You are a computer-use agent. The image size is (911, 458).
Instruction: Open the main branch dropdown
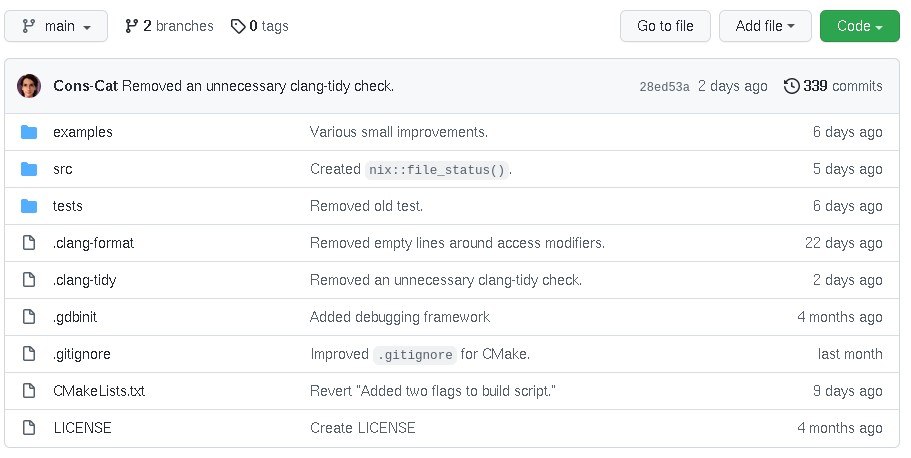tap(57, 26)
